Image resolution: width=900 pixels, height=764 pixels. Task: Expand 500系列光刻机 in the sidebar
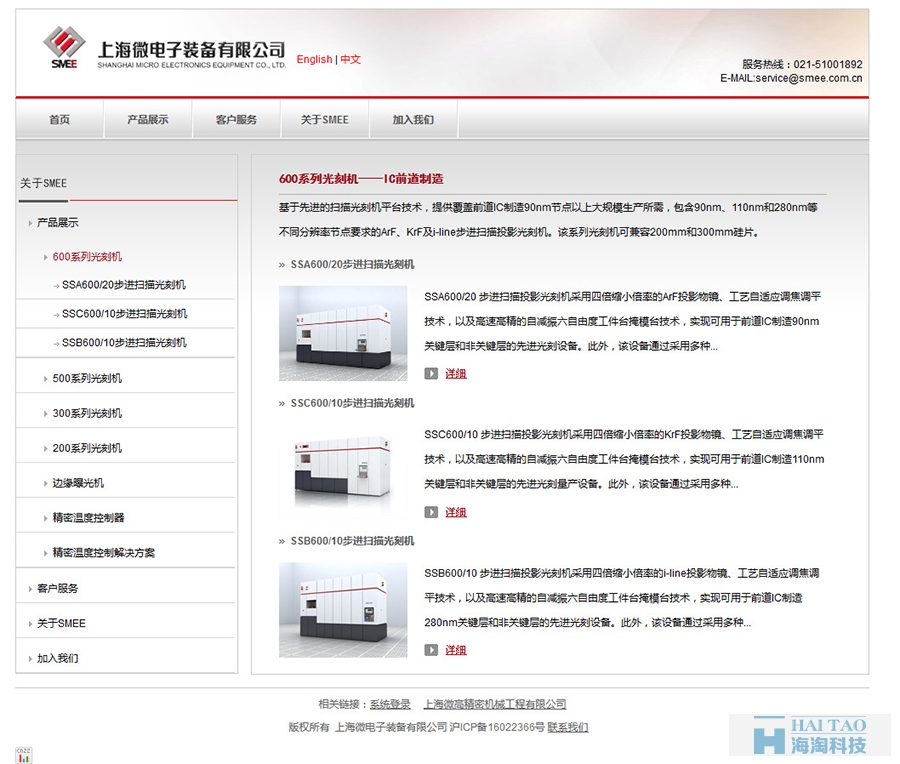(87, 378)
